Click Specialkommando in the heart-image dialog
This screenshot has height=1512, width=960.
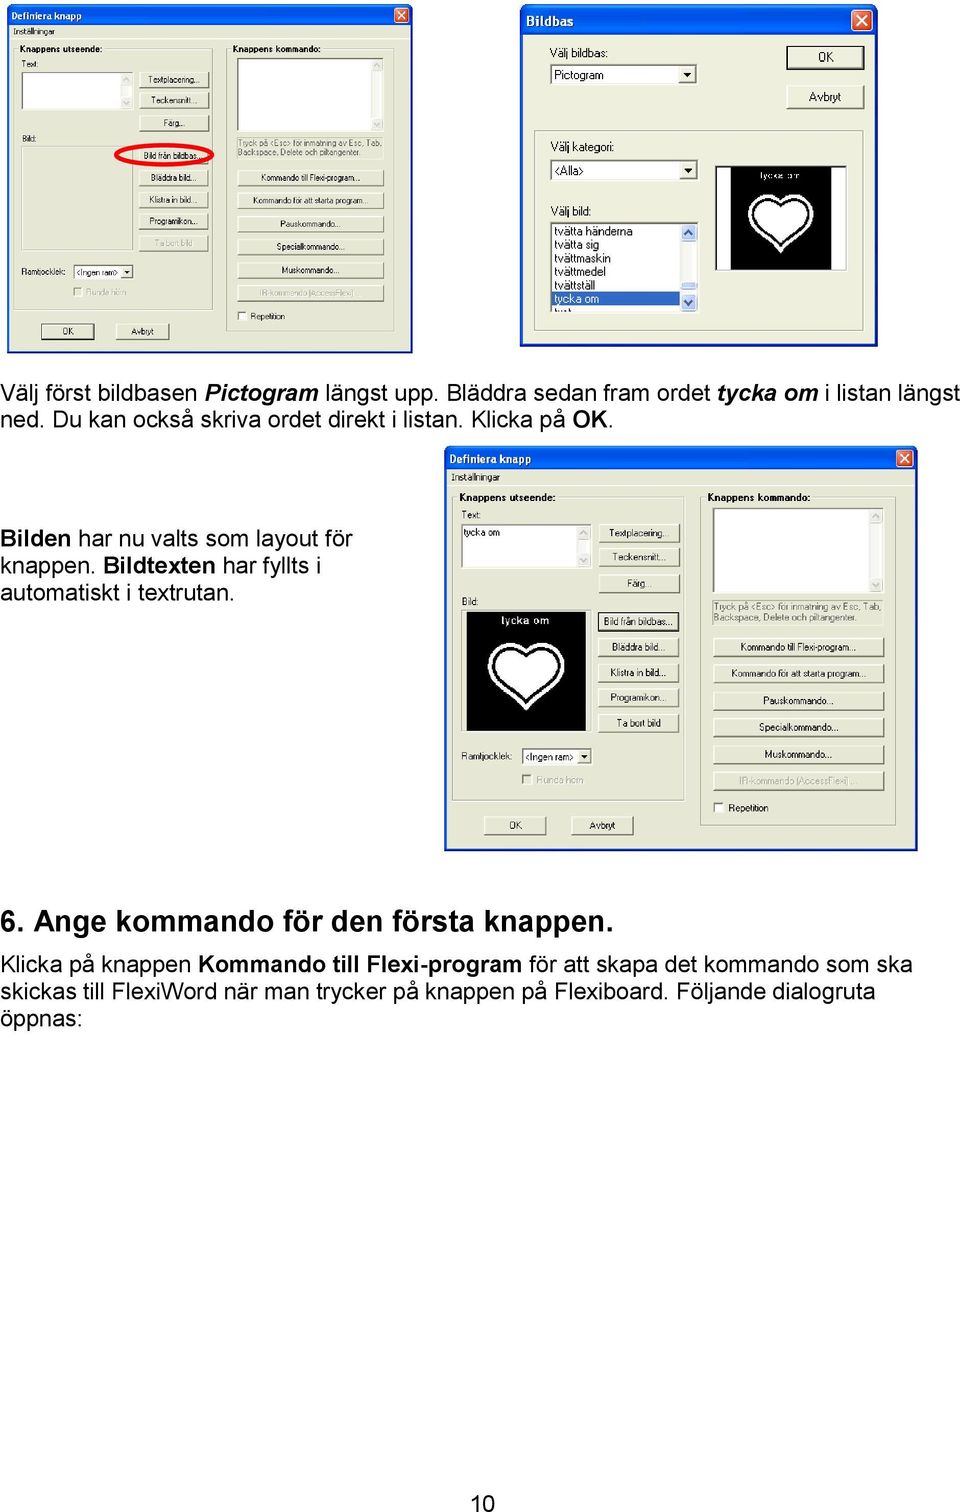[x=798, y=727]
